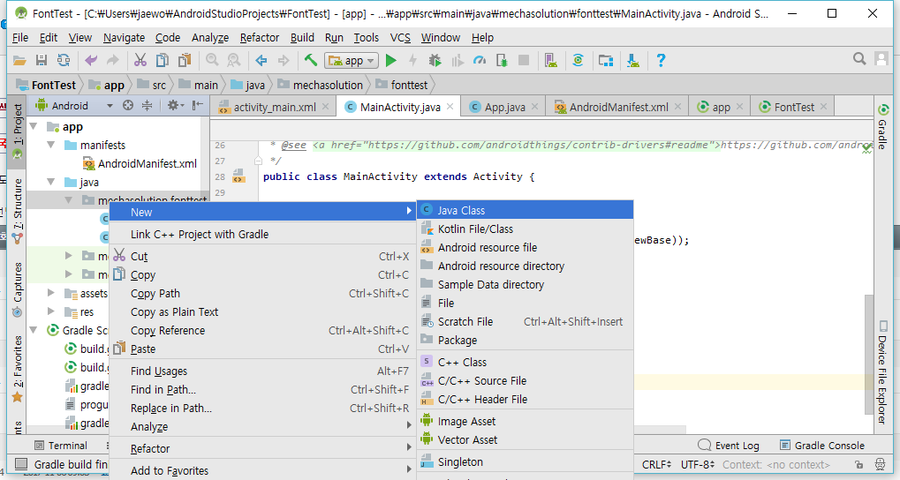Click the Redo arrow icon
Viewport: 900px width, 480px height.
pyautogui.click(x=112, y=60)
